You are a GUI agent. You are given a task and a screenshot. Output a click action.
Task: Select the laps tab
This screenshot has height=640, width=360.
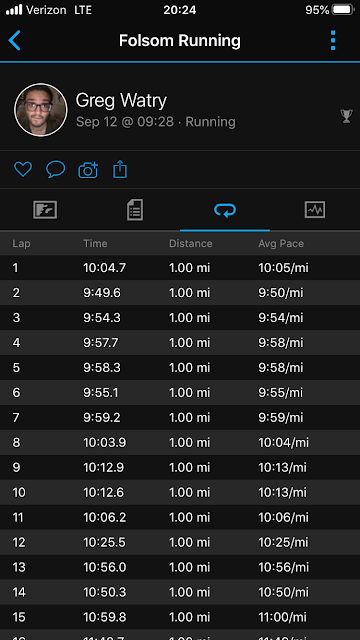pyautogui.click(x=225, y=210)
